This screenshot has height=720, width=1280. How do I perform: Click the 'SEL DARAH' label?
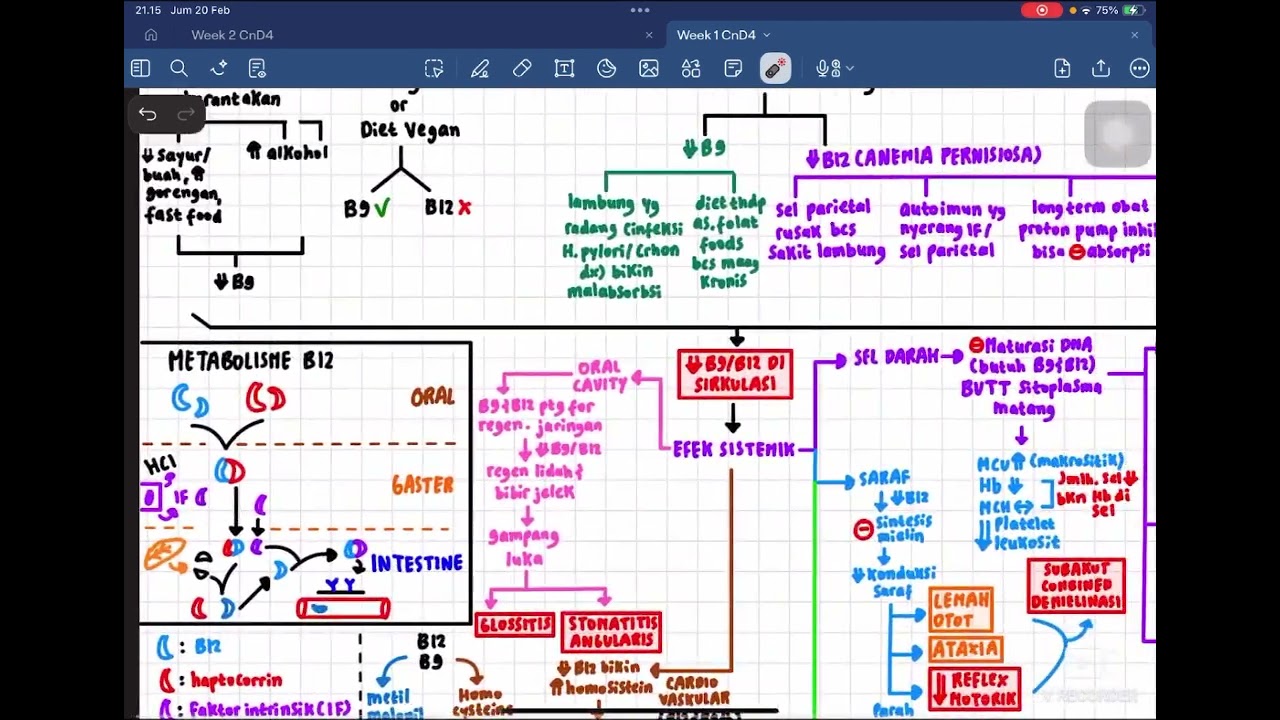[896, 358]
